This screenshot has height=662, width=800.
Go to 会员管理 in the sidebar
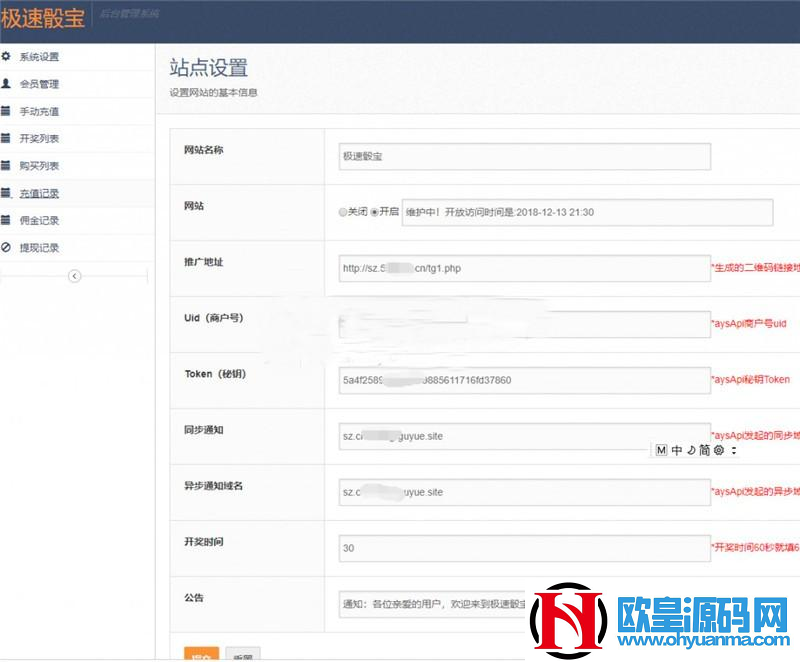pos(39,84)
